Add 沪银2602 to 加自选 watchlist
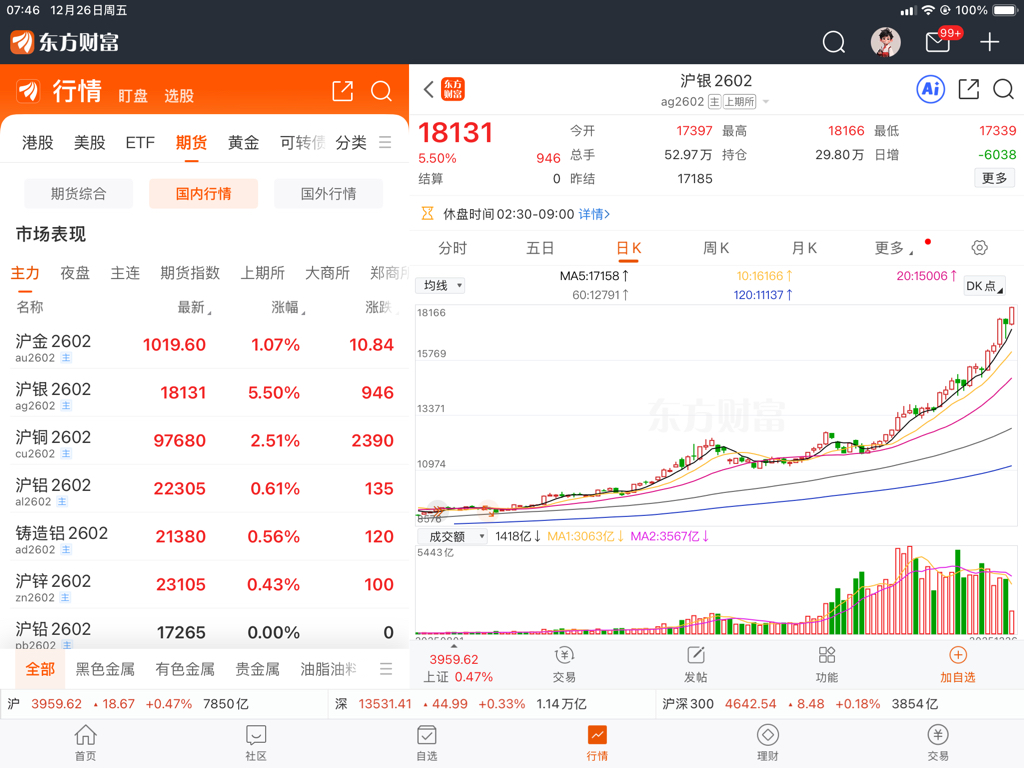The image size is (1024, 768). pos(957,664)
